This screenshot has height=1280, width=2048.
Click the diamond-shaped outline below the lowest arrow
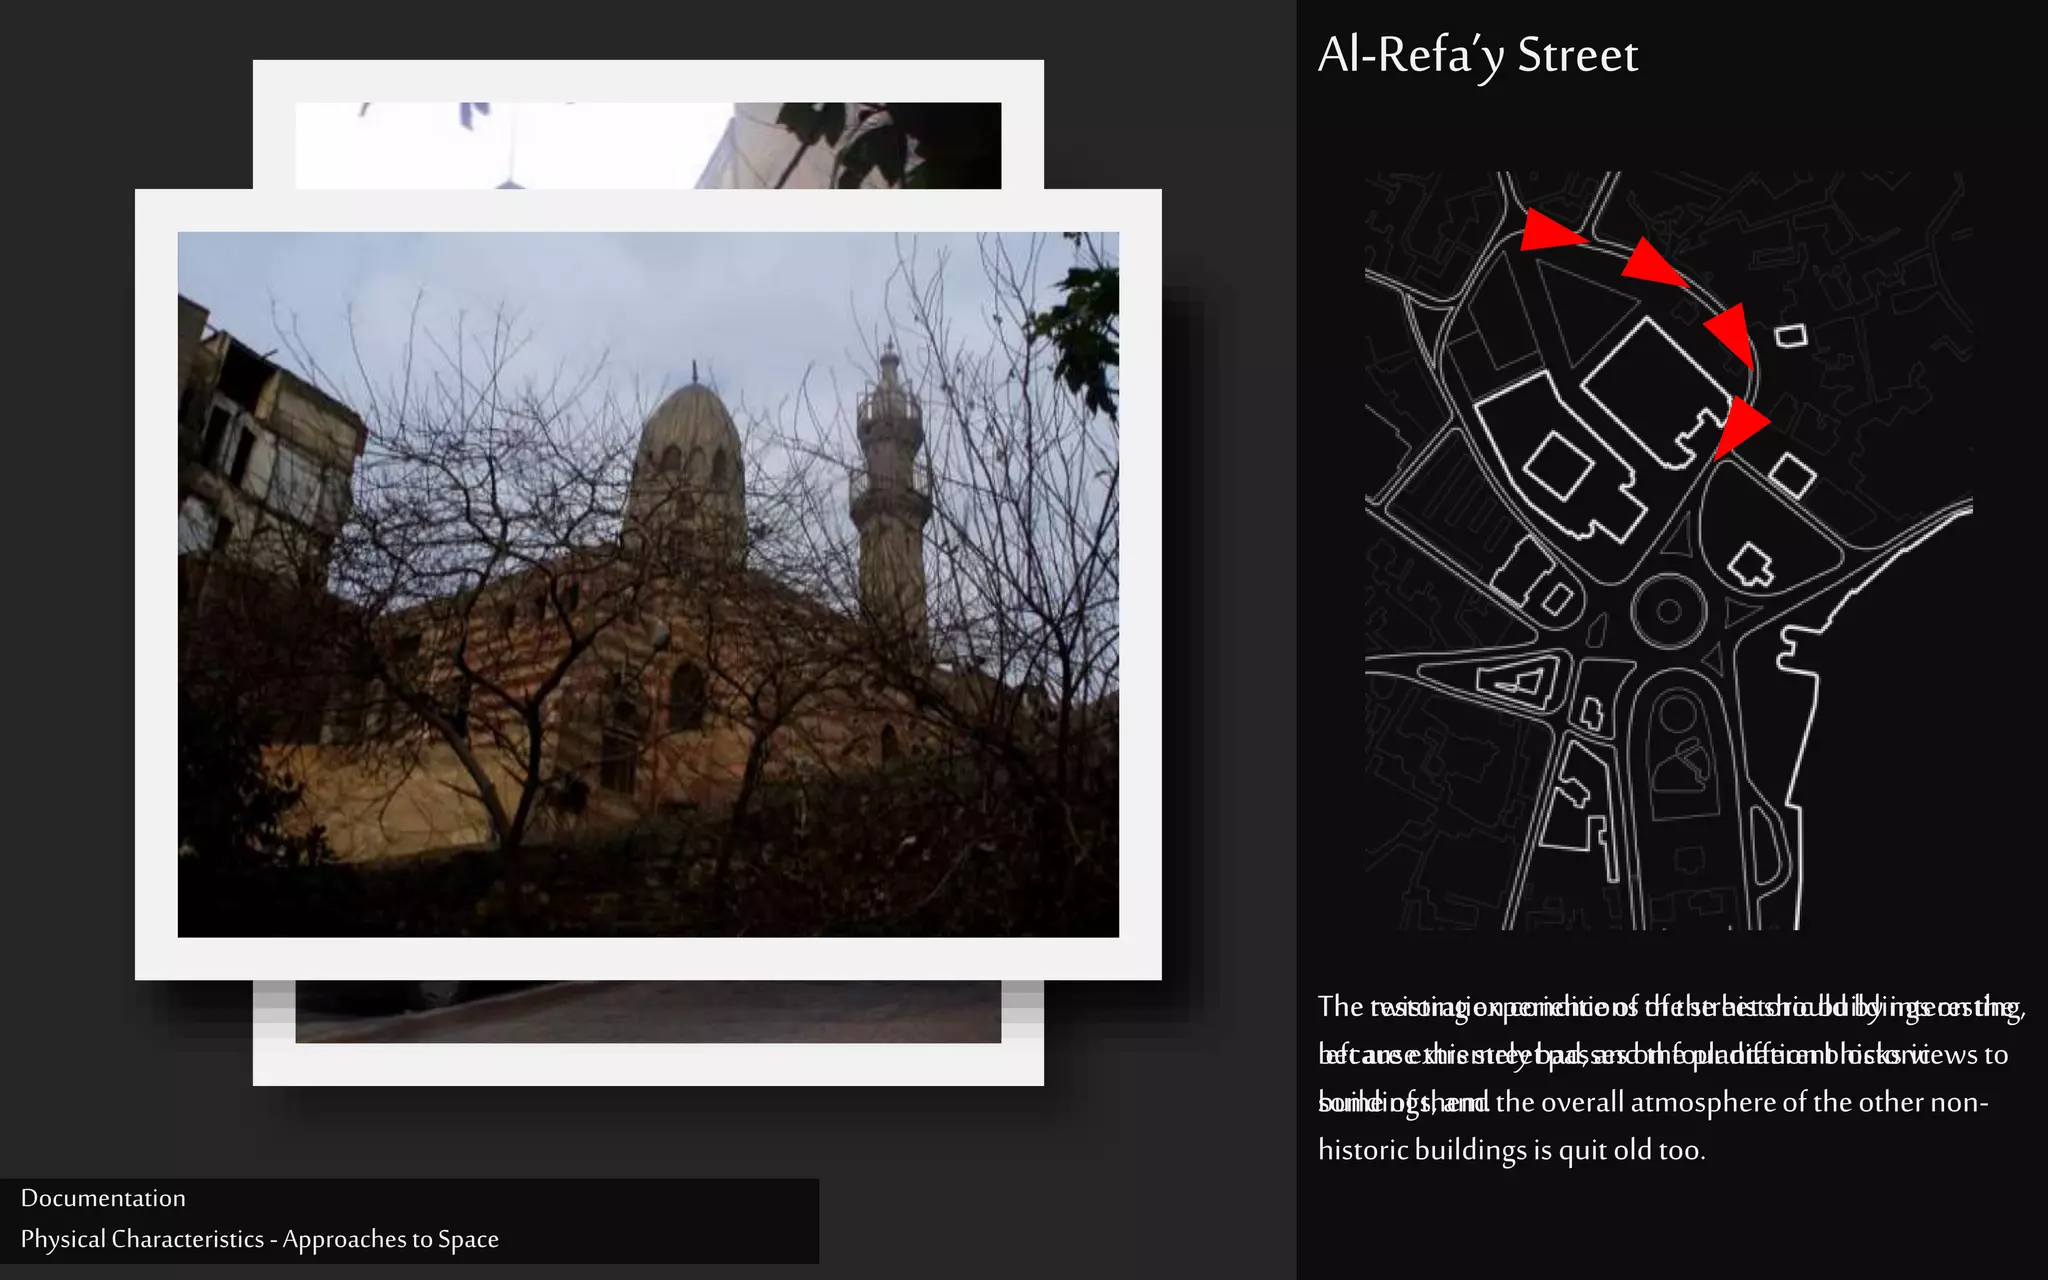pos(1792,475)
